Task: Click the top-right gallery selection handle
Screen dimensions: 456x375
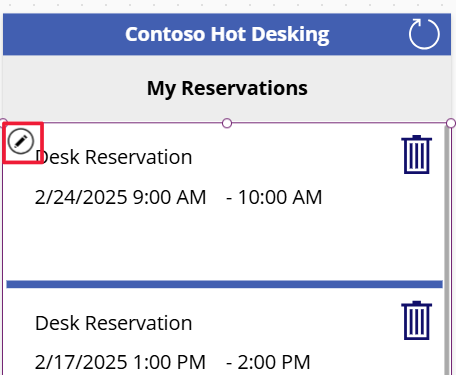Action: 451,123
